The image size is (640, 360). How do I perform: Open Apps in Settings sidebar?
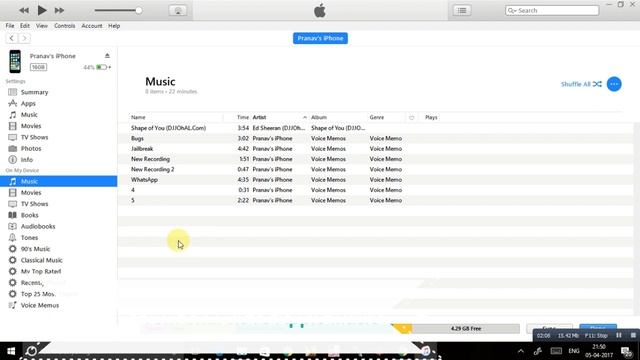tap(28, 104)
